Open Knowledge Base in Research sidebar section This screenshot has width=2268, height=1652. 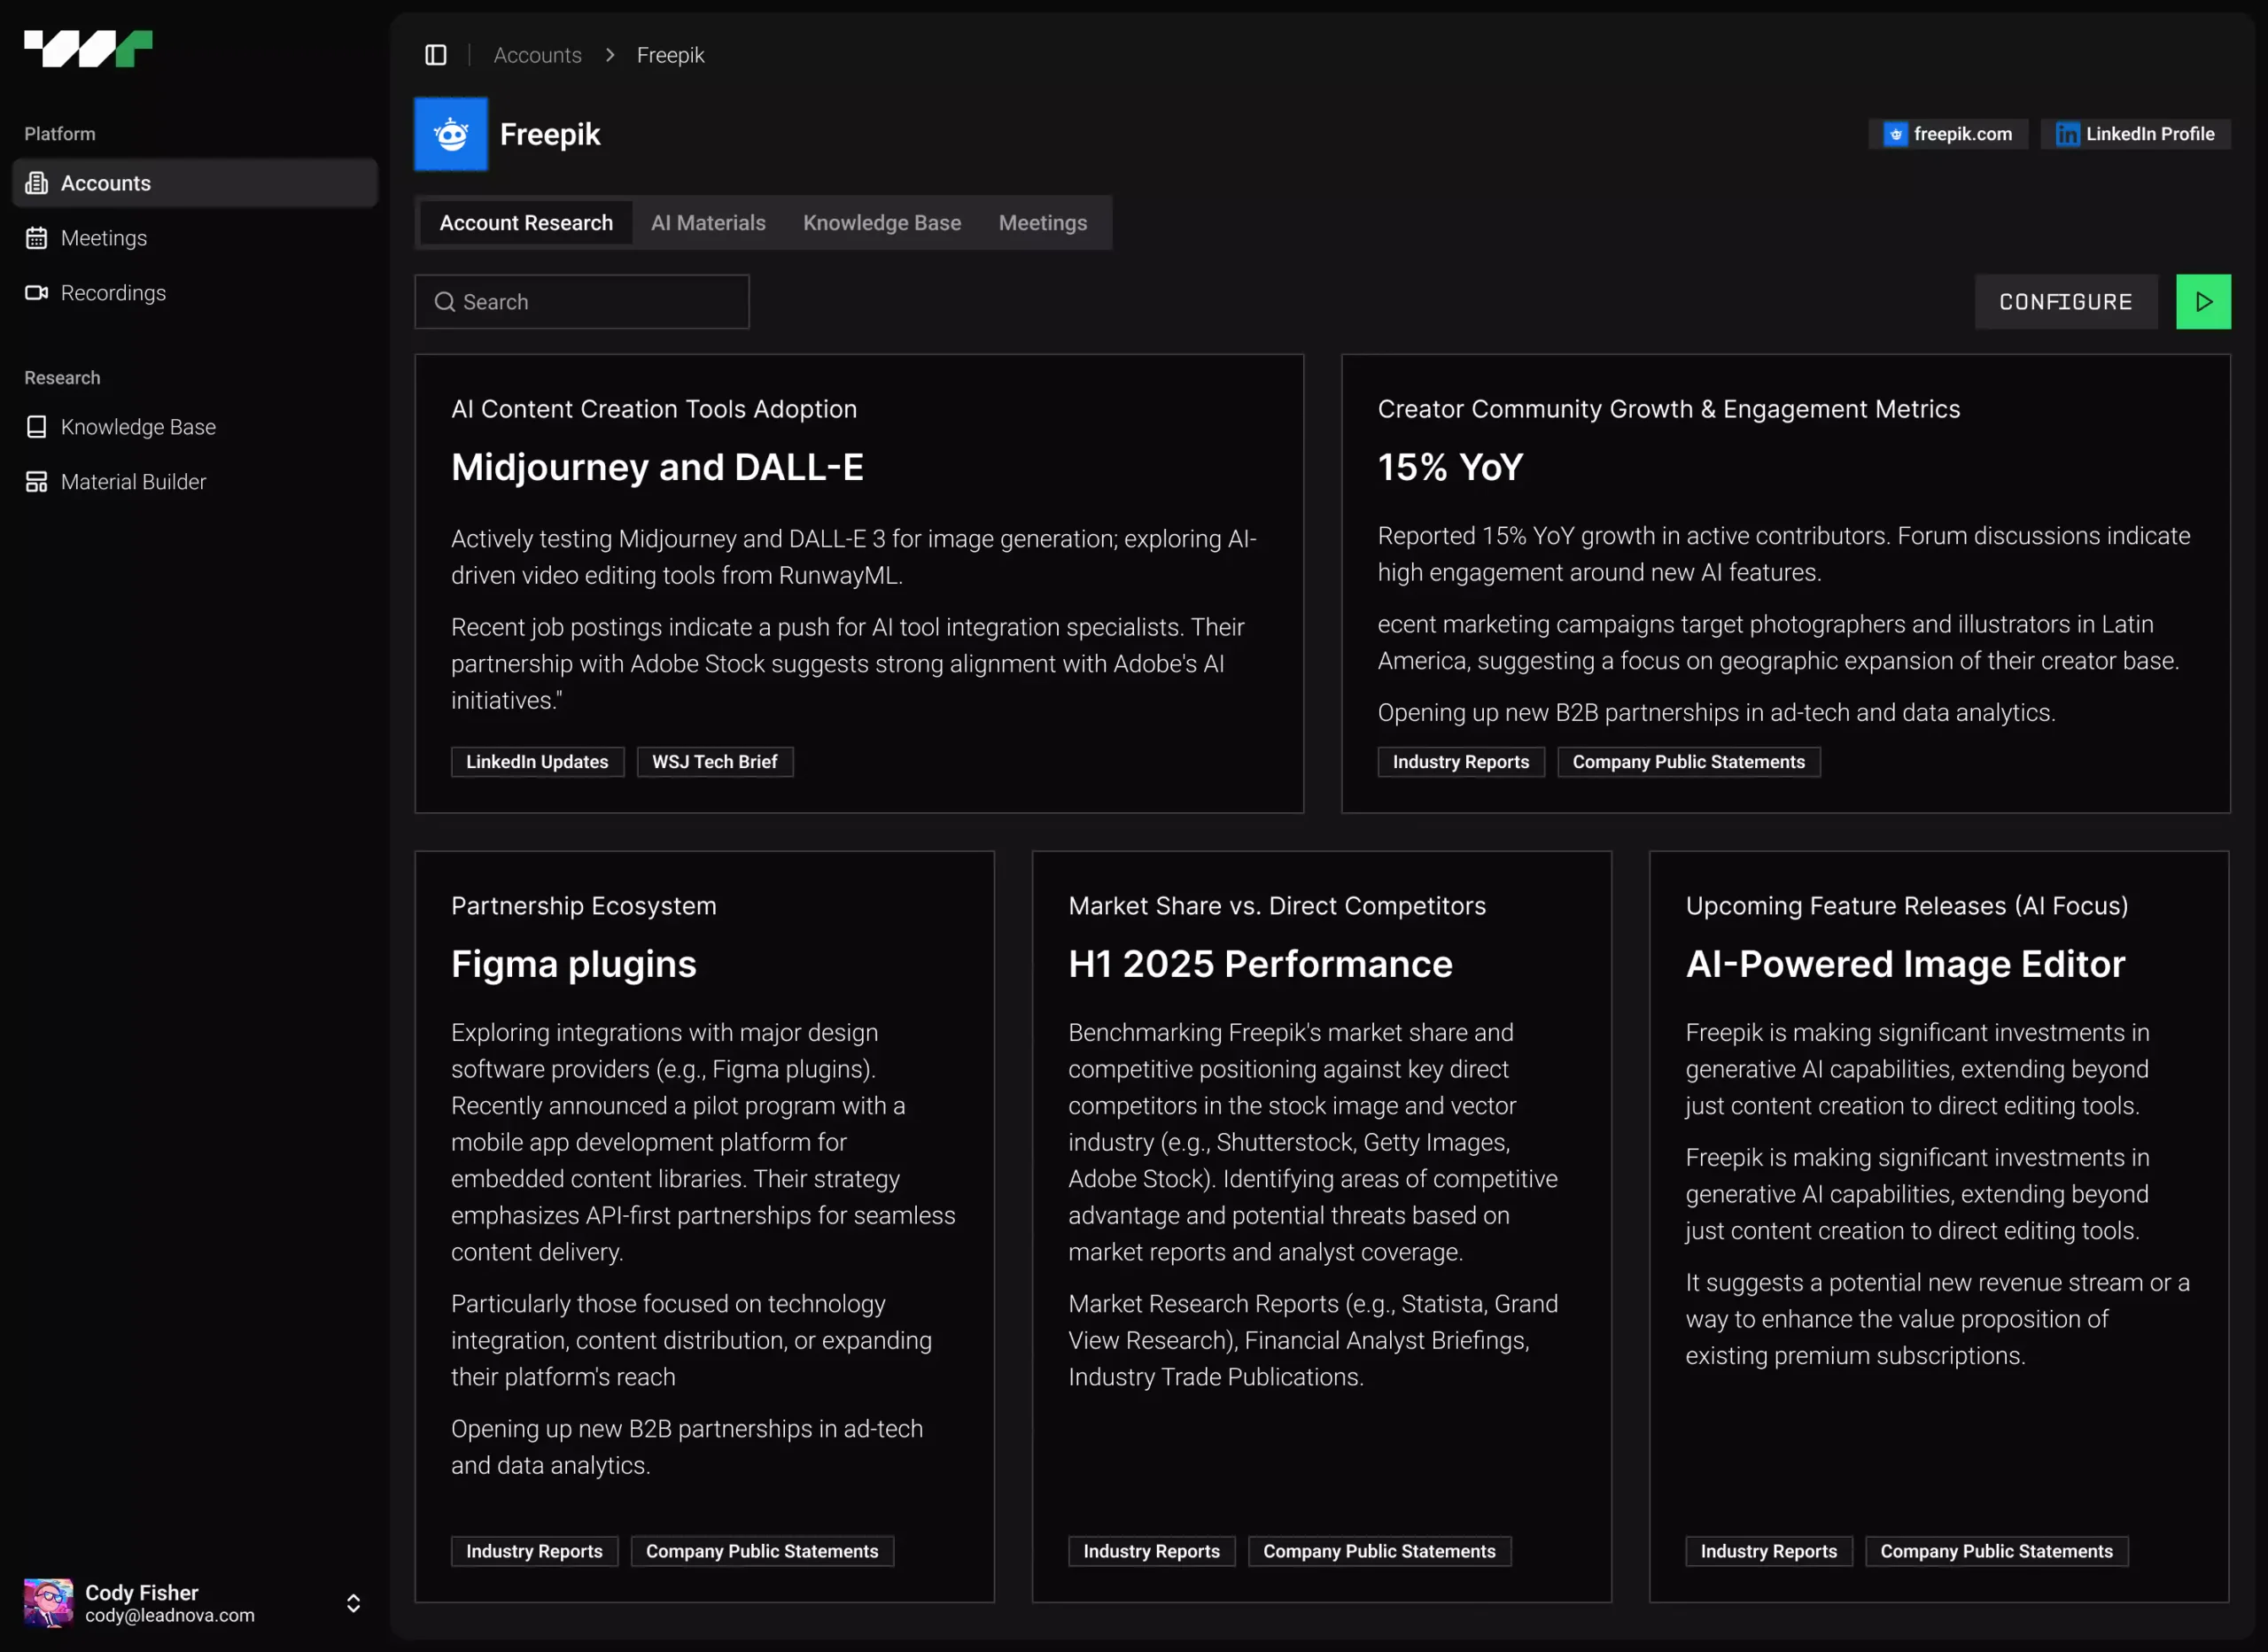point(195,427)
